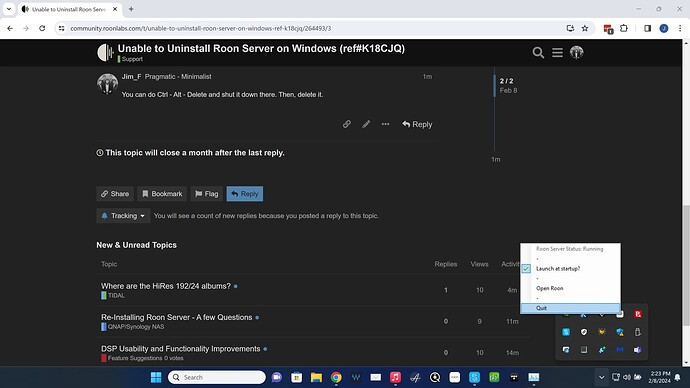Open the Chrome tab search dropdown

click(x=9, y=9)
